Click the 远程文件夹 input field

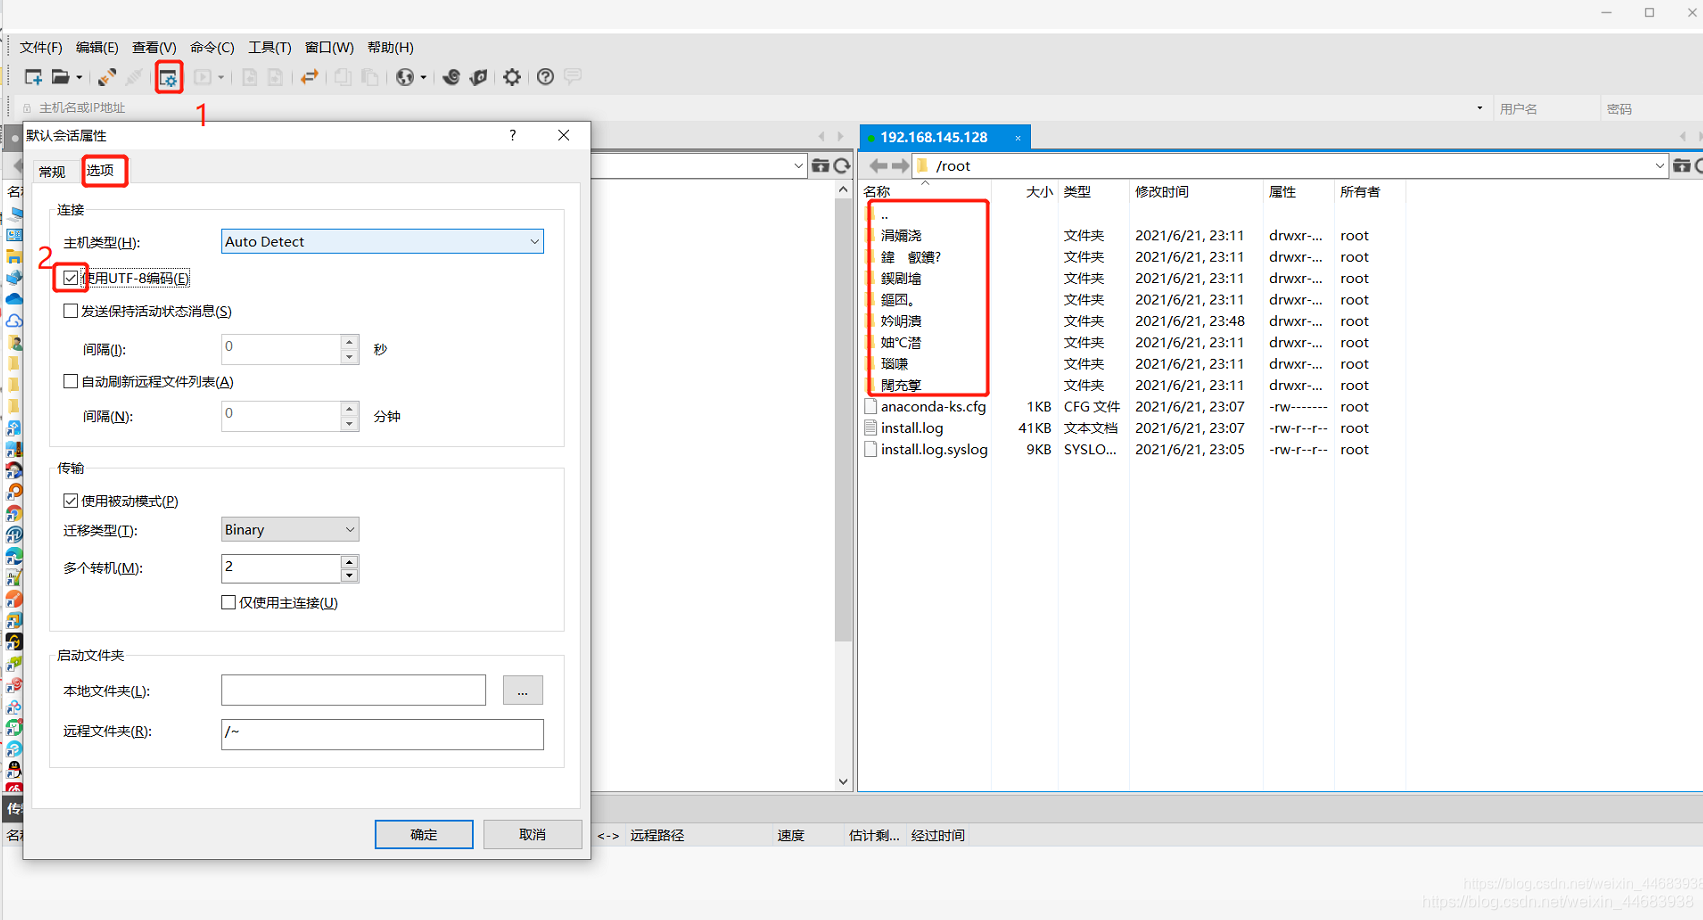382,734
